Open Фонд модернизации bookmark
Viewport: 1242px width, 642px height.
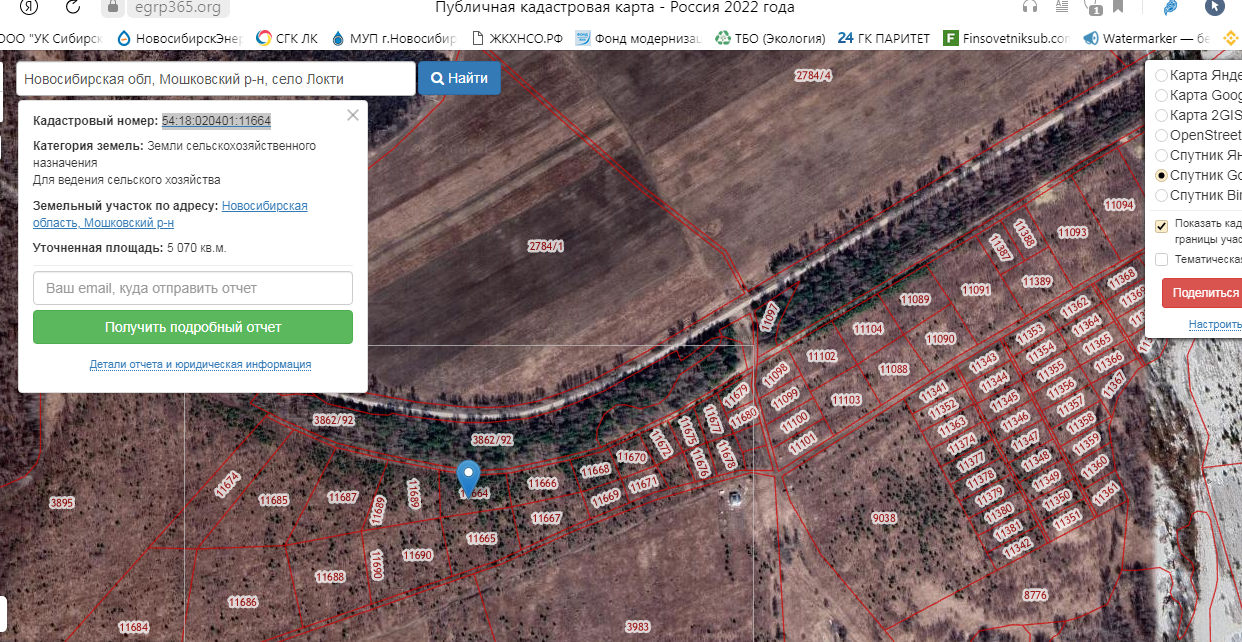point(636,39)
